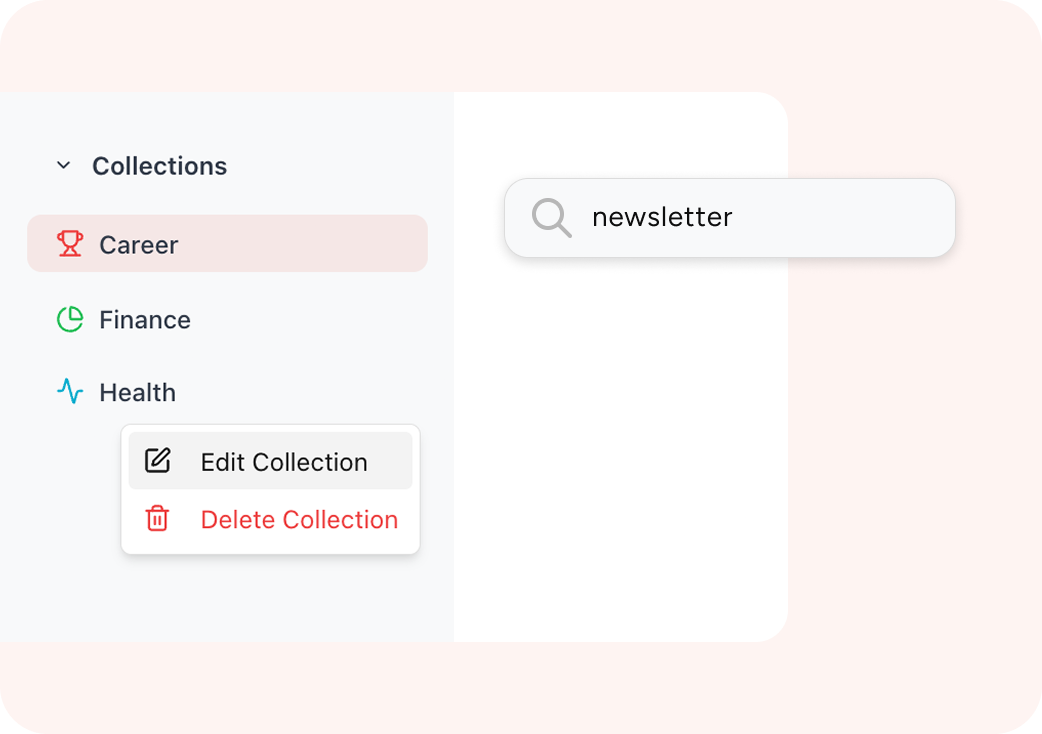Open the Health collection label
This screenshot has width=1042, height=734.
click(x=137, y=393)
